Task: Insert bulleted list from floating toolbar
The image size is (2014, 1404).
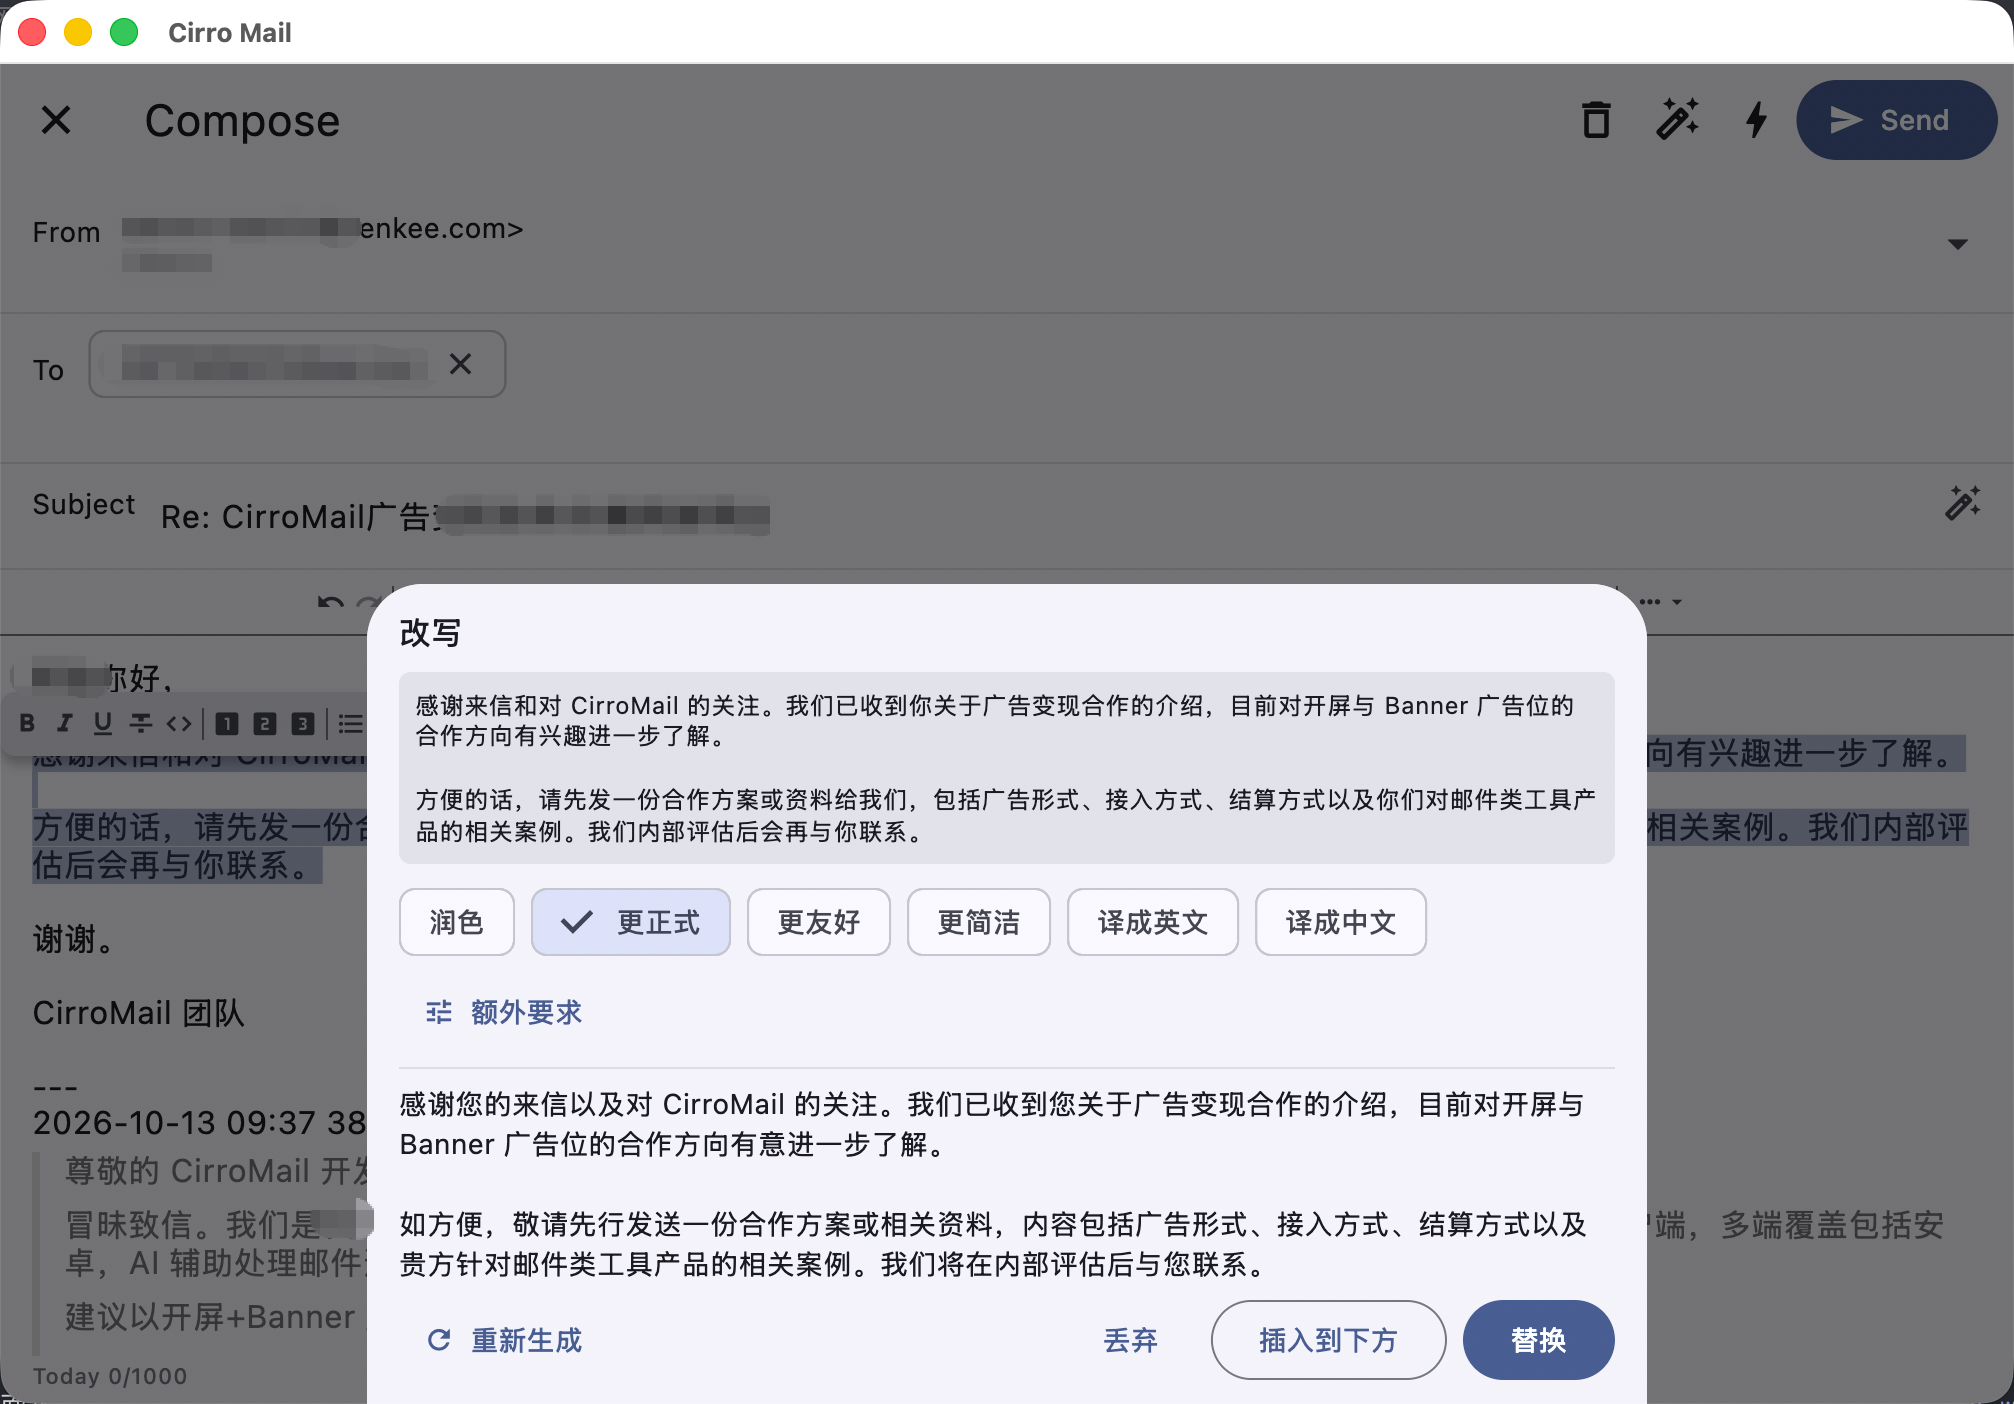Action: coord(350,723)
